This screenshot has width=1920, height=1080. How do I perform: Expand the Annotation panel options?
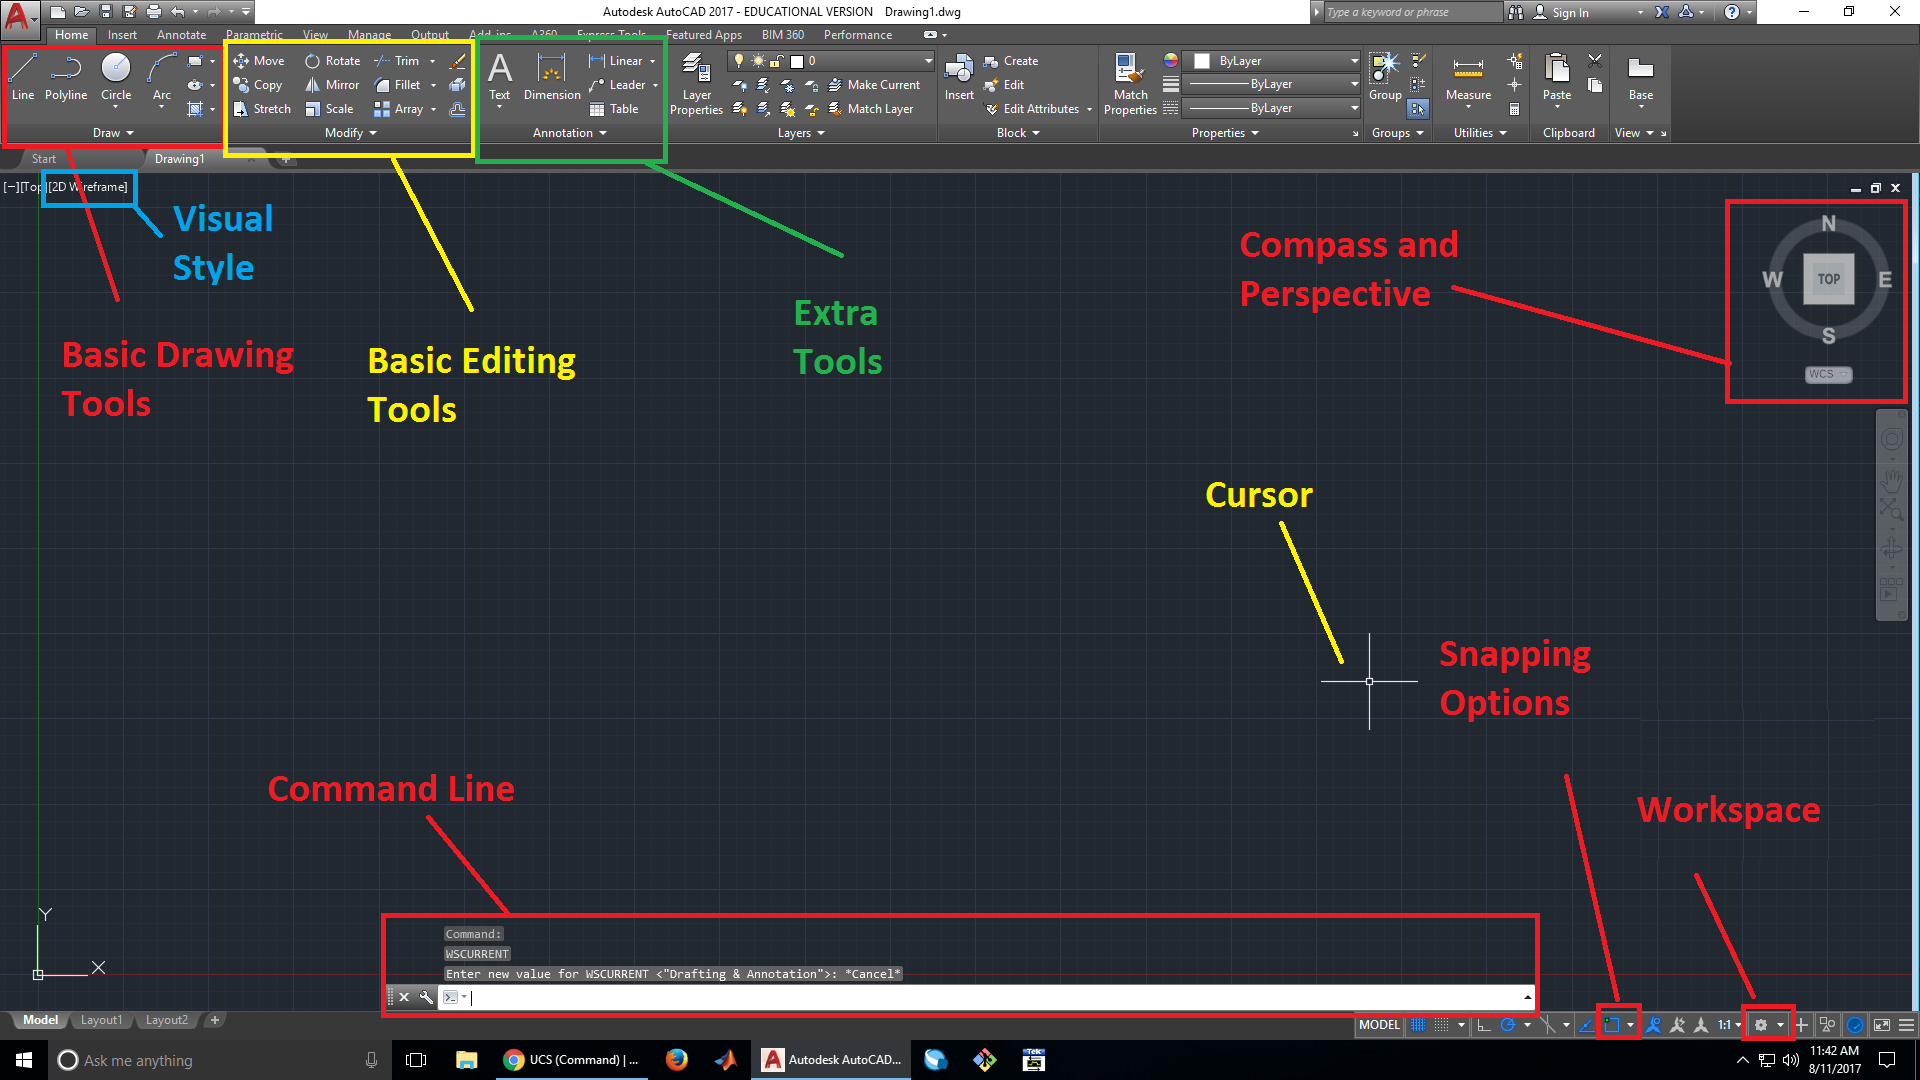(568, 132)
